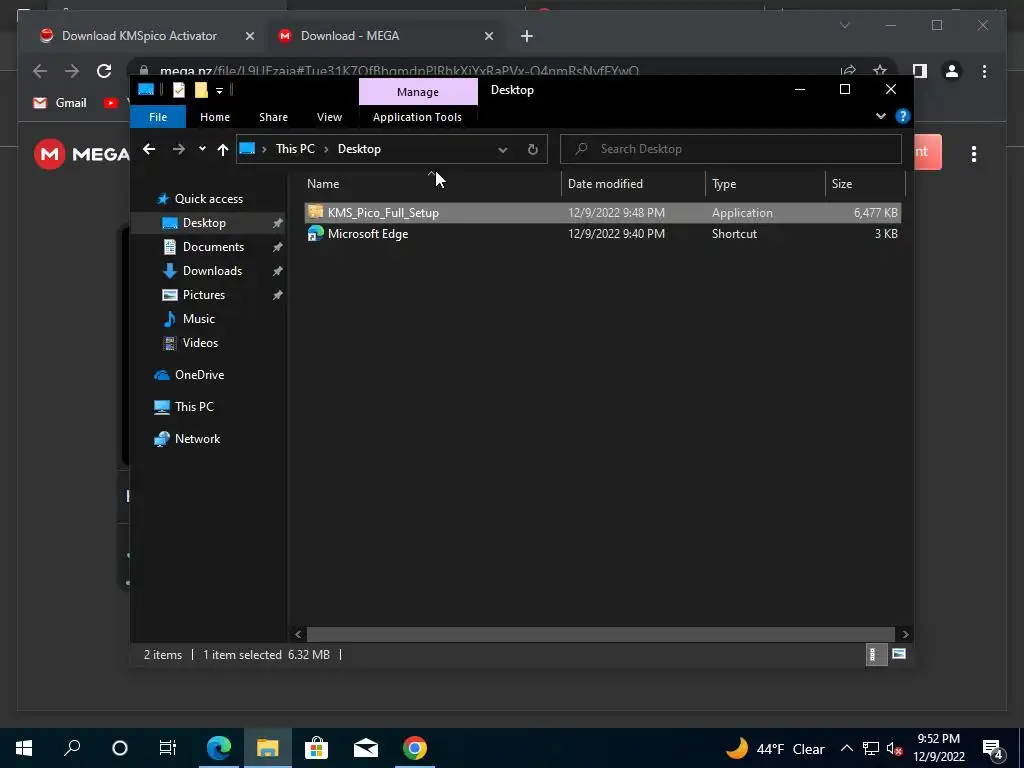The image size is (1024, 768).
Task: Open the Chrome profile icon
Action: 952,71
